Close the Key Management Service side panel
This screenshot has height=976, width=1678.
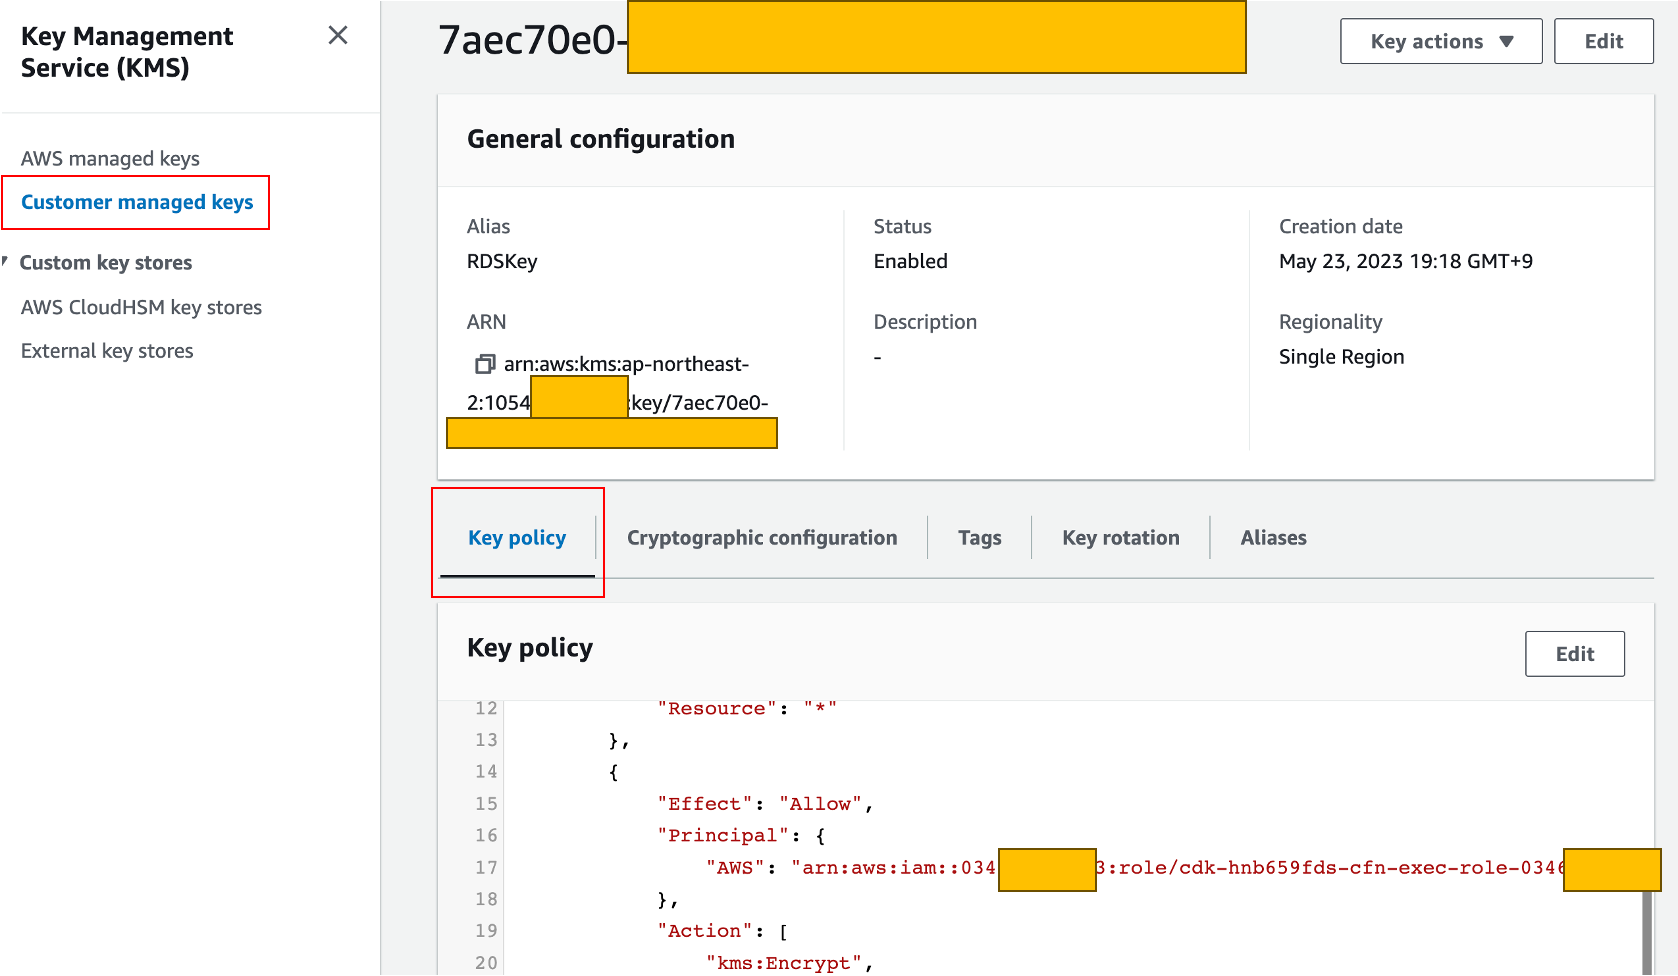[338, 36]
